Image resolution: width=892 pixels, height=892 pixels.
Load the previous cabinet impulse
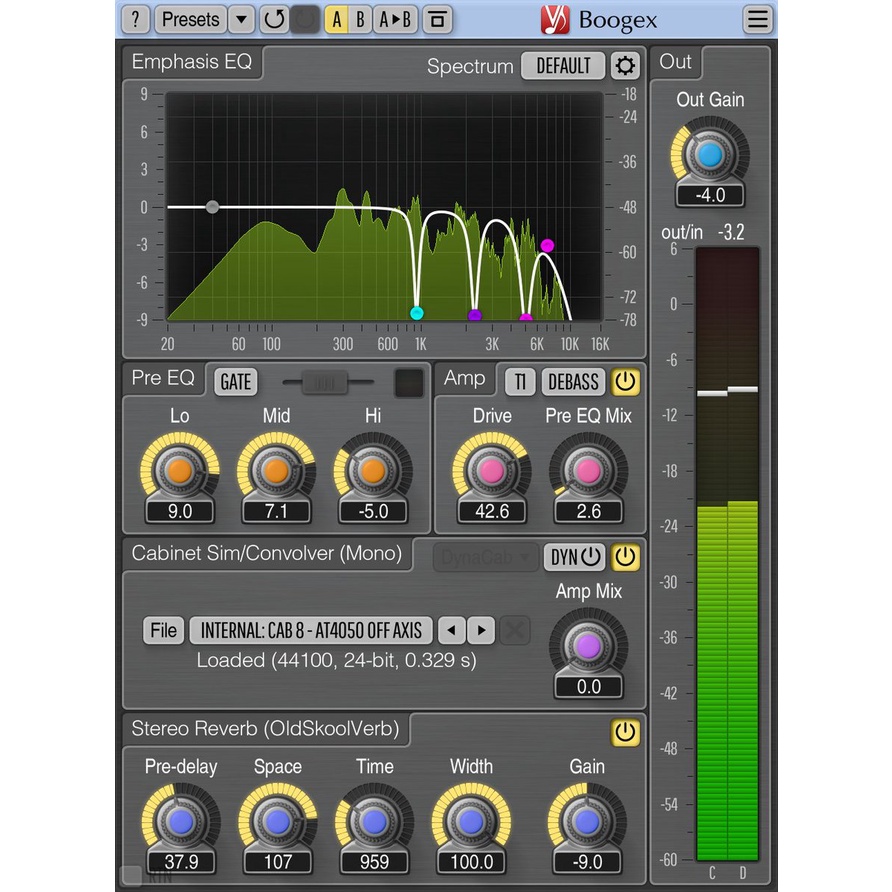[453, 630]
